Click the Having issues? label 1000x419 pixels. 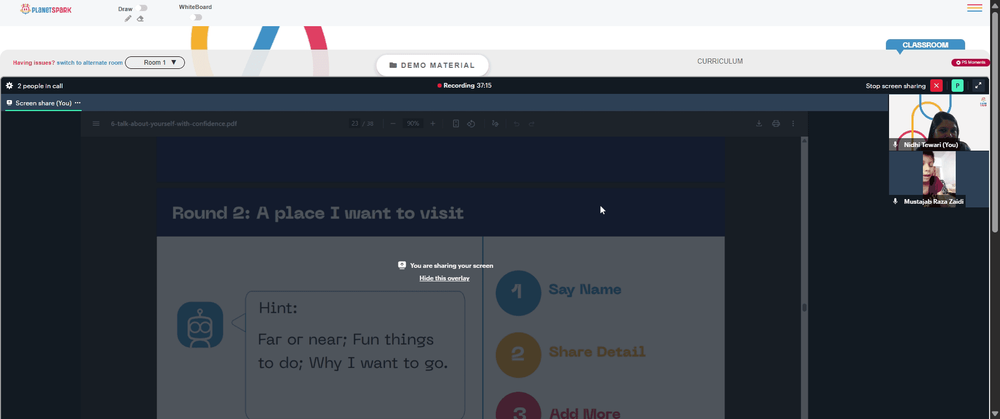(34, 62)
